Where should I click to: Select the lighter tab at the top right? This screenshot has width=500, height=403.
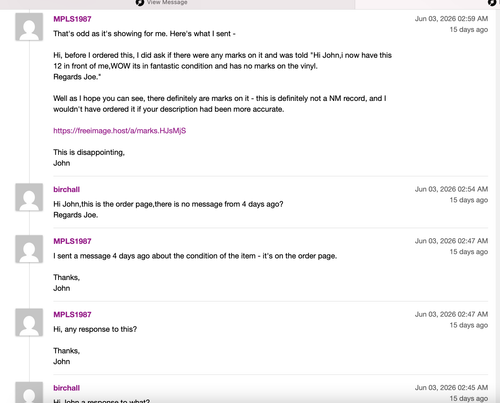click(x=427, y=4)
